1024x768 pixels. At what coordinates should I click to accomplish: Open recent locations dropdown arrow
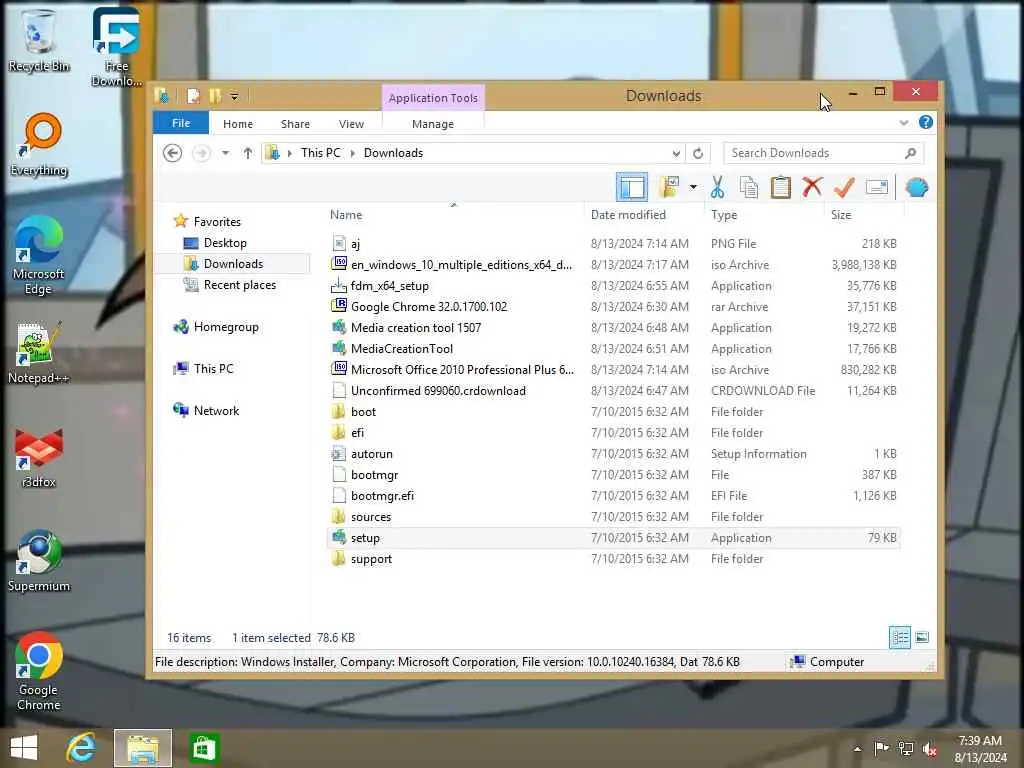(225, 153)
